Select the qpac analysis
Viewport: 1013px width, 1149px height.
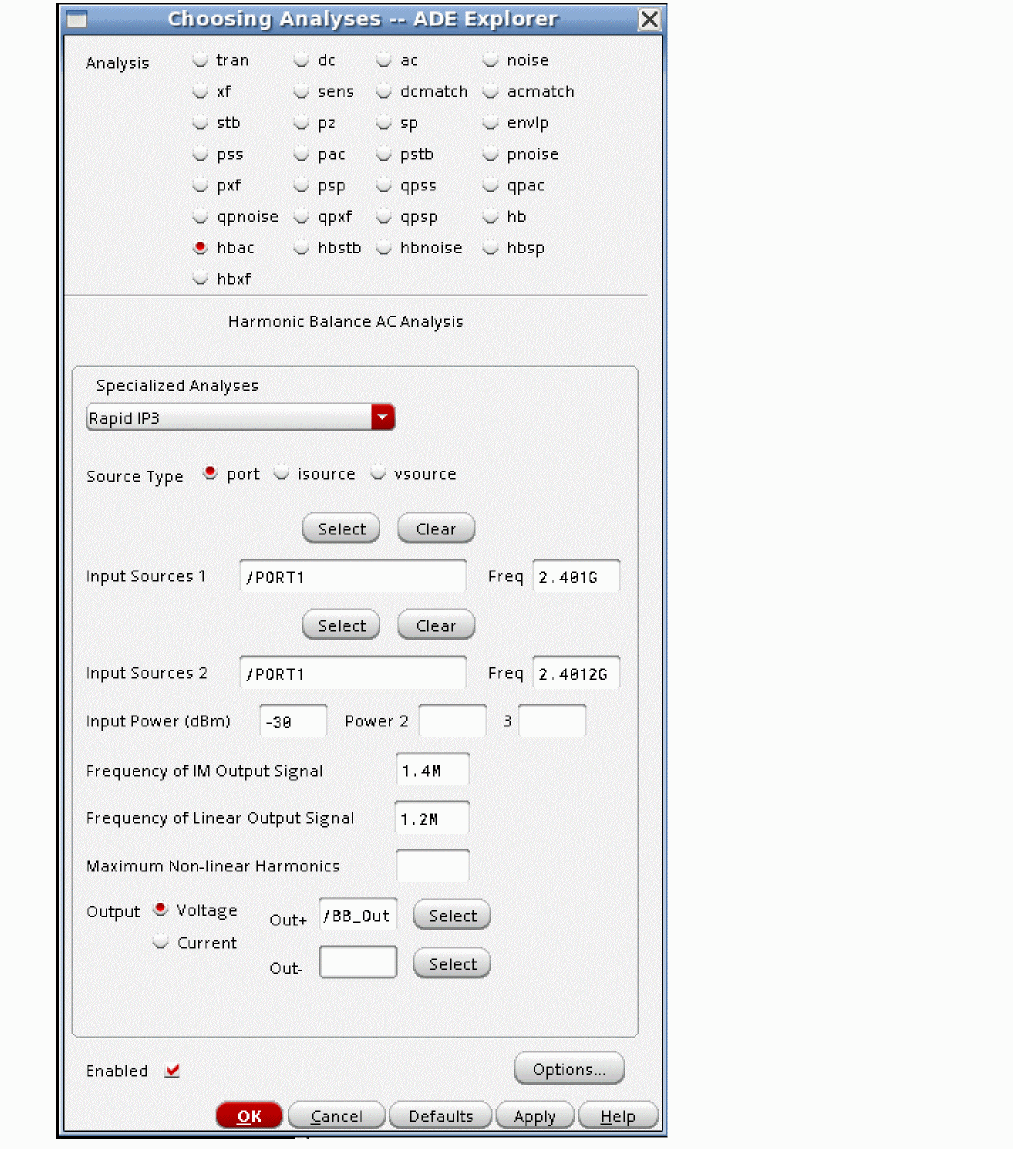tap(490, 186)
